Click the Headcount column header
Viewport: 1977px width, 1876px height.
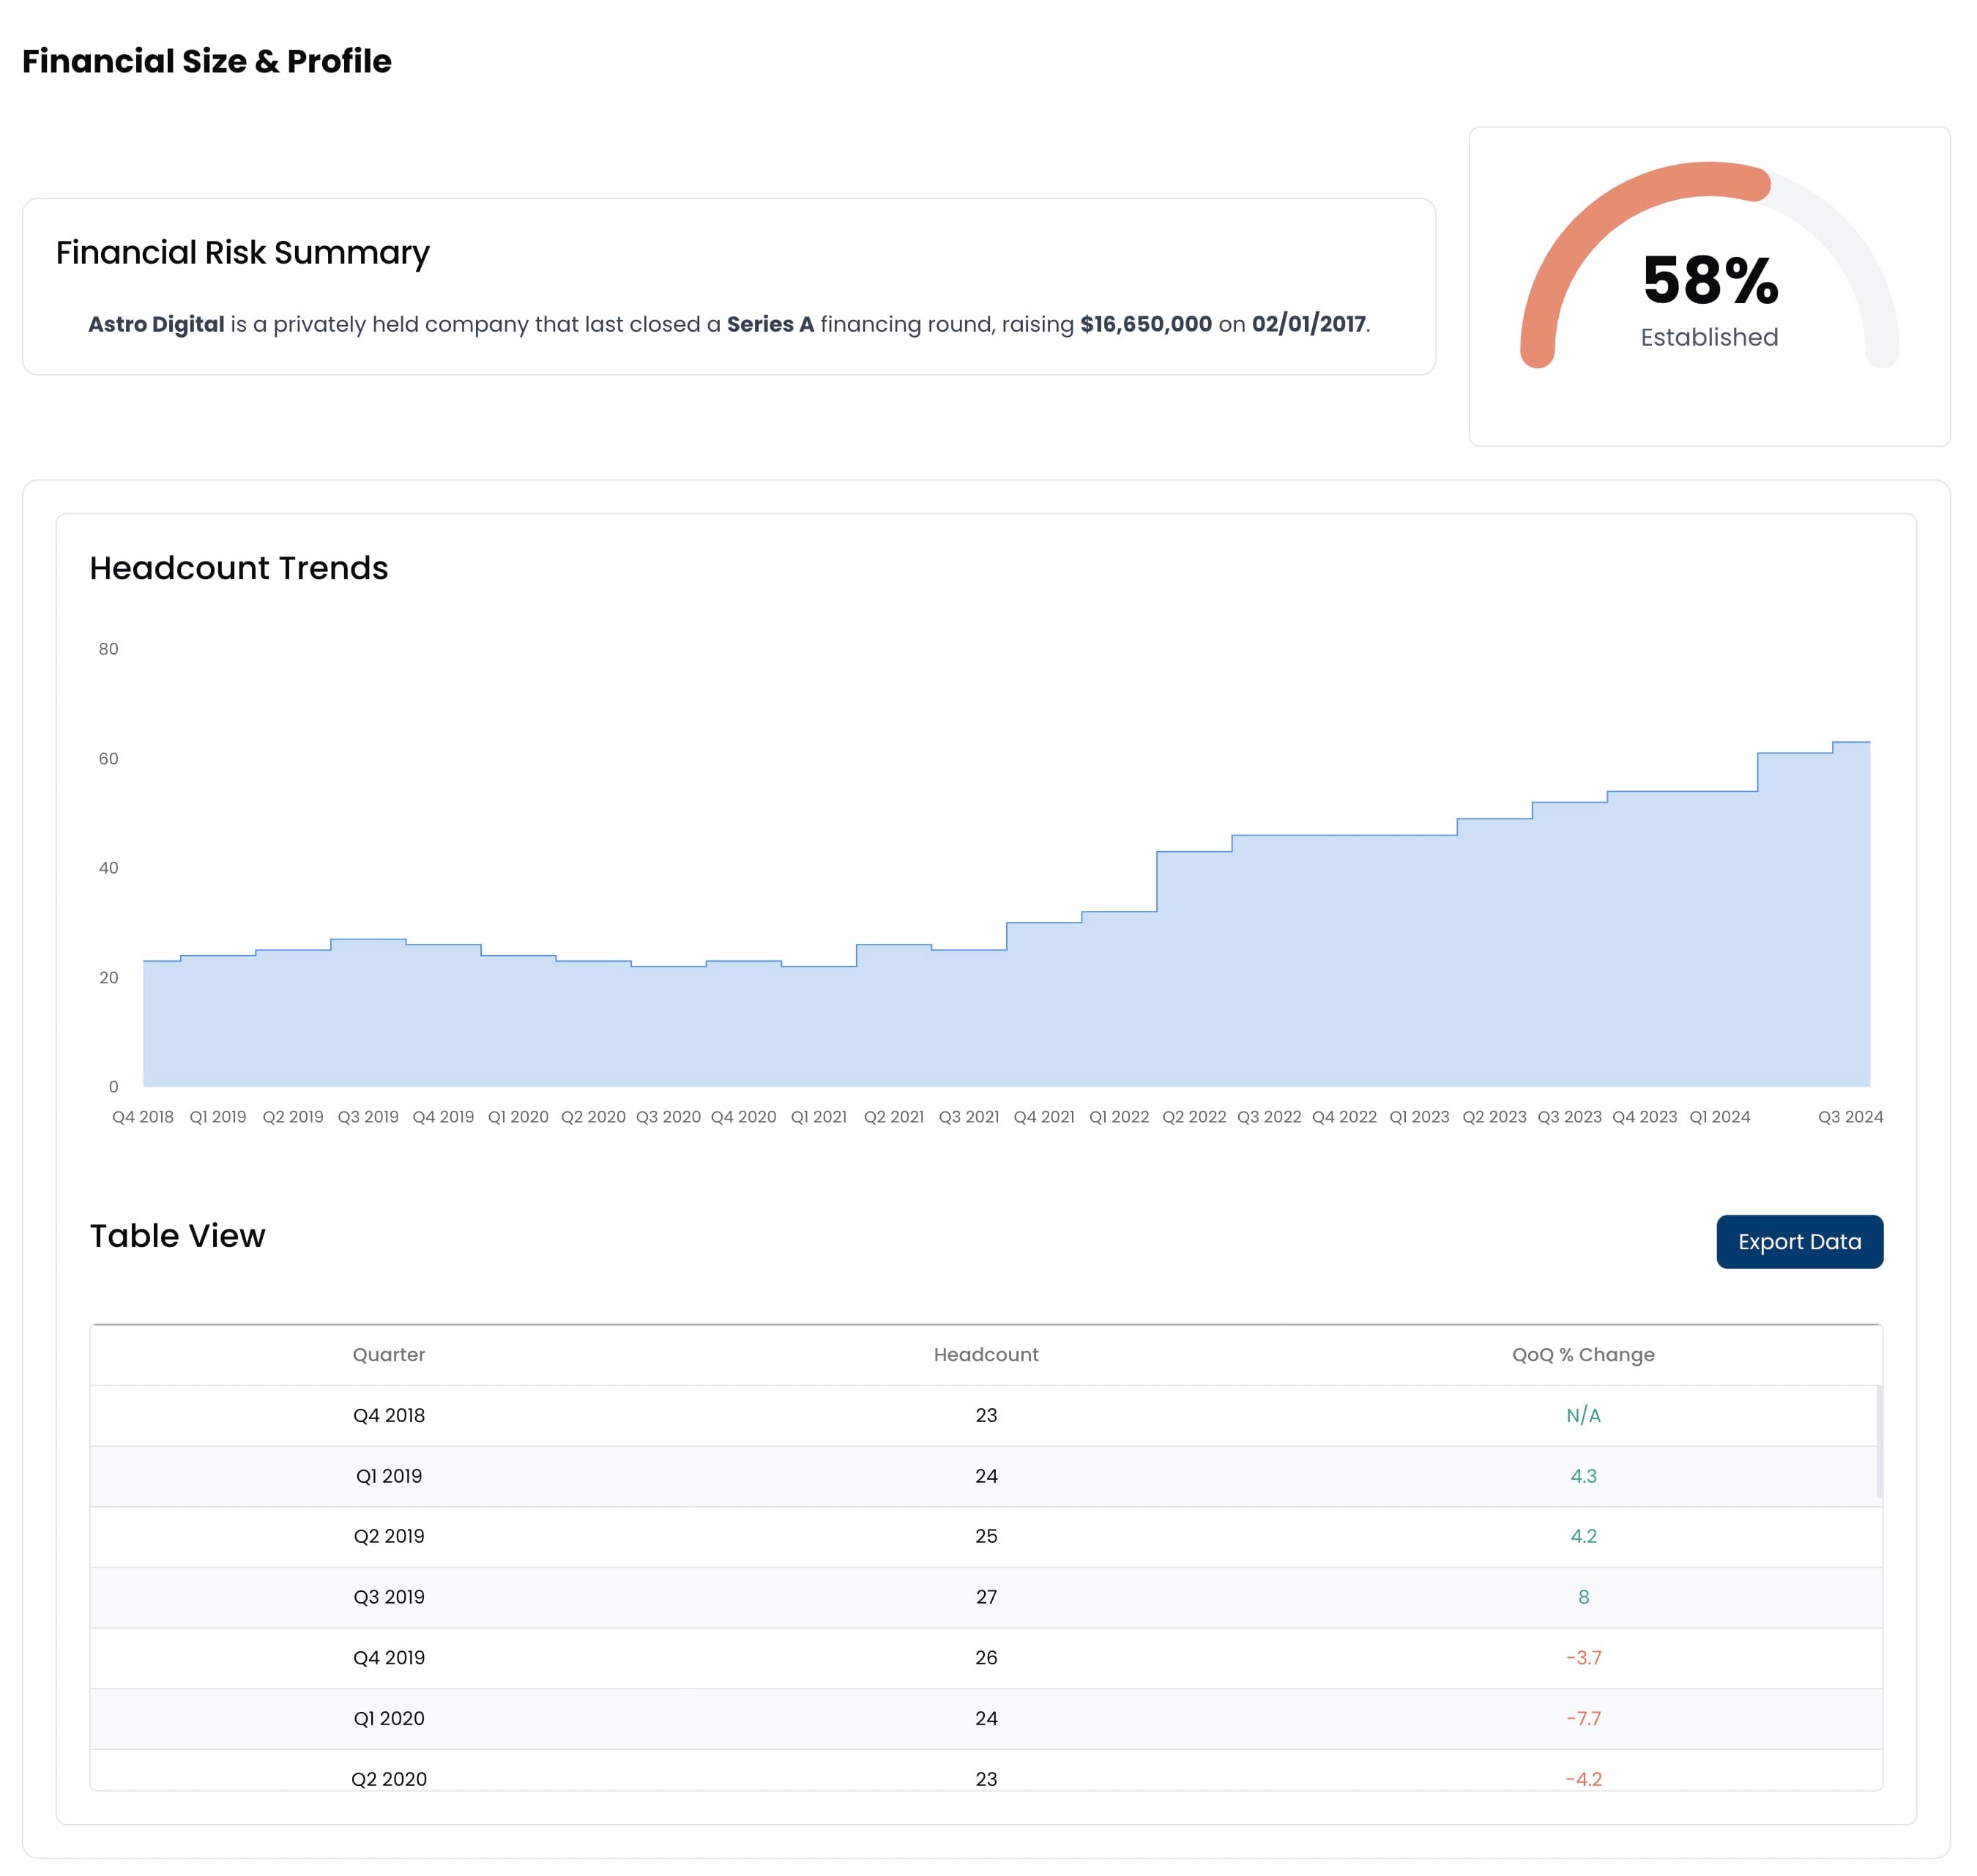(x=985, y=1354)
